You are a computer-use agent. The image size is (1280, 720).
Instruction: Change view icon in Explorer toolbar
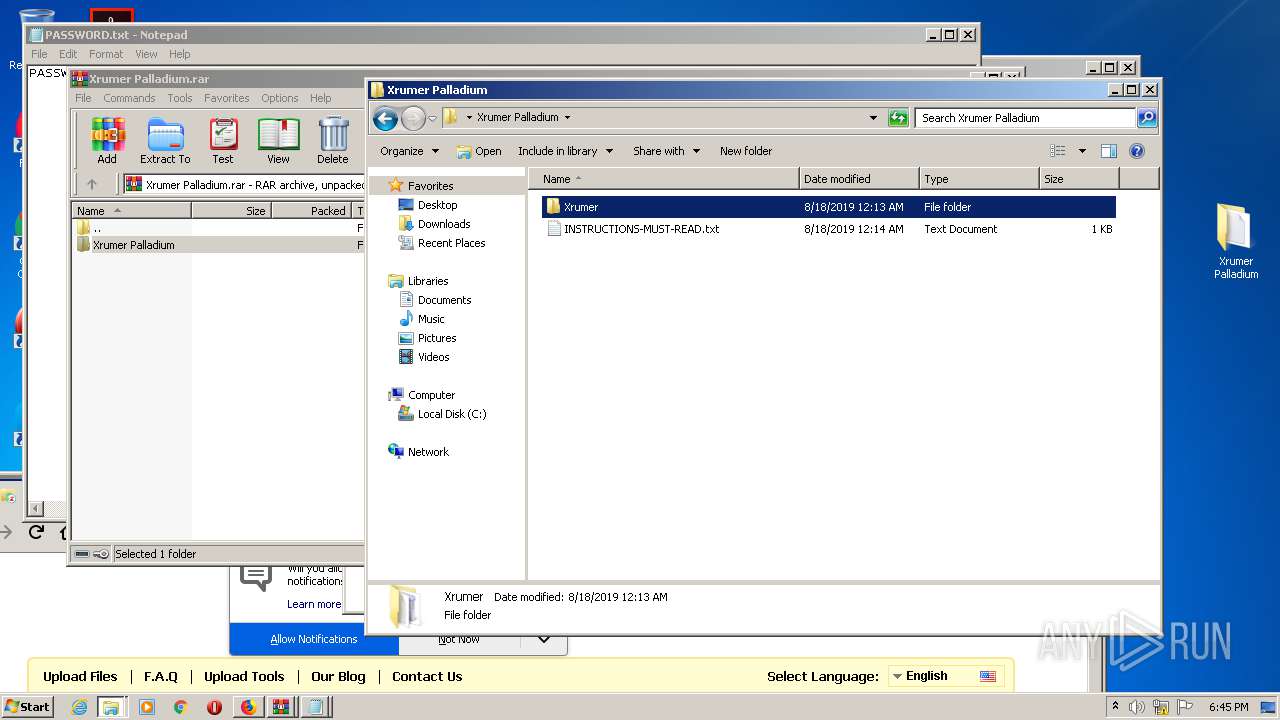(1058, 151)
